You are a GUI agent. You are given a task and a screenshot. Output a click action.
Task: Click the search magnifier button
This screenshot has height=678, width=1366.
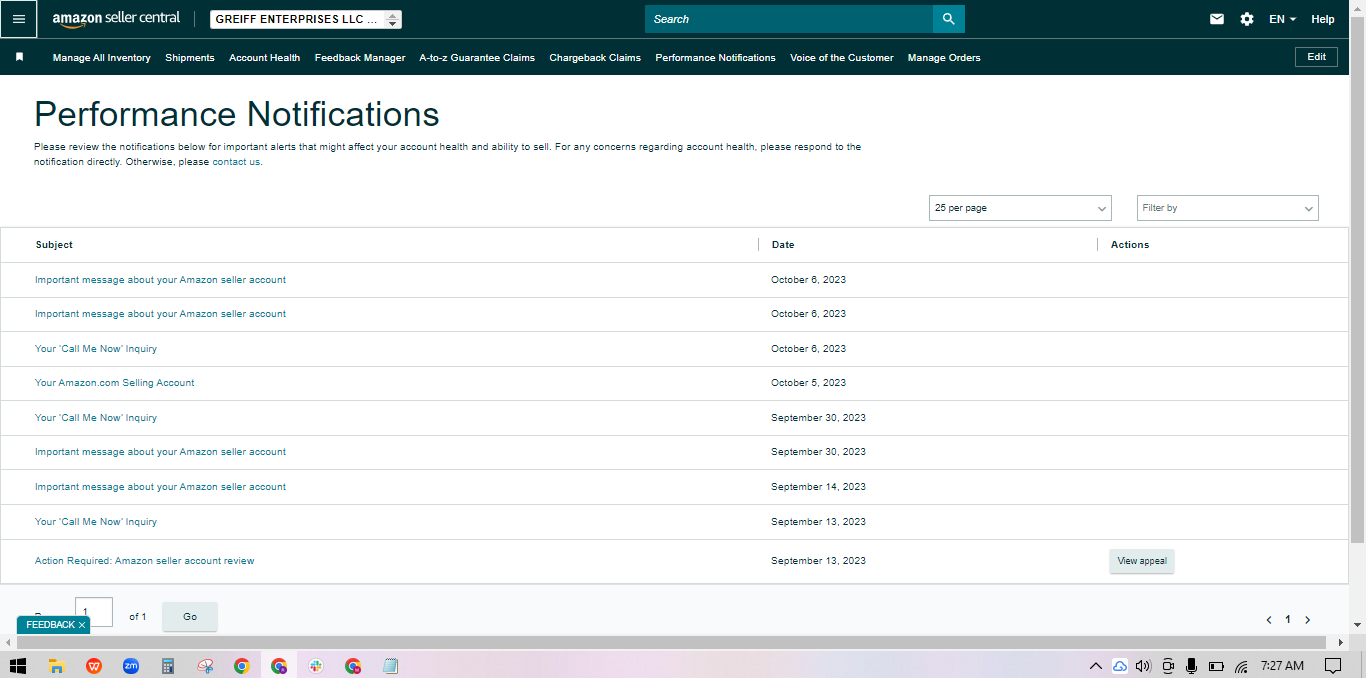pyautogui.click(x=949, y=19)
